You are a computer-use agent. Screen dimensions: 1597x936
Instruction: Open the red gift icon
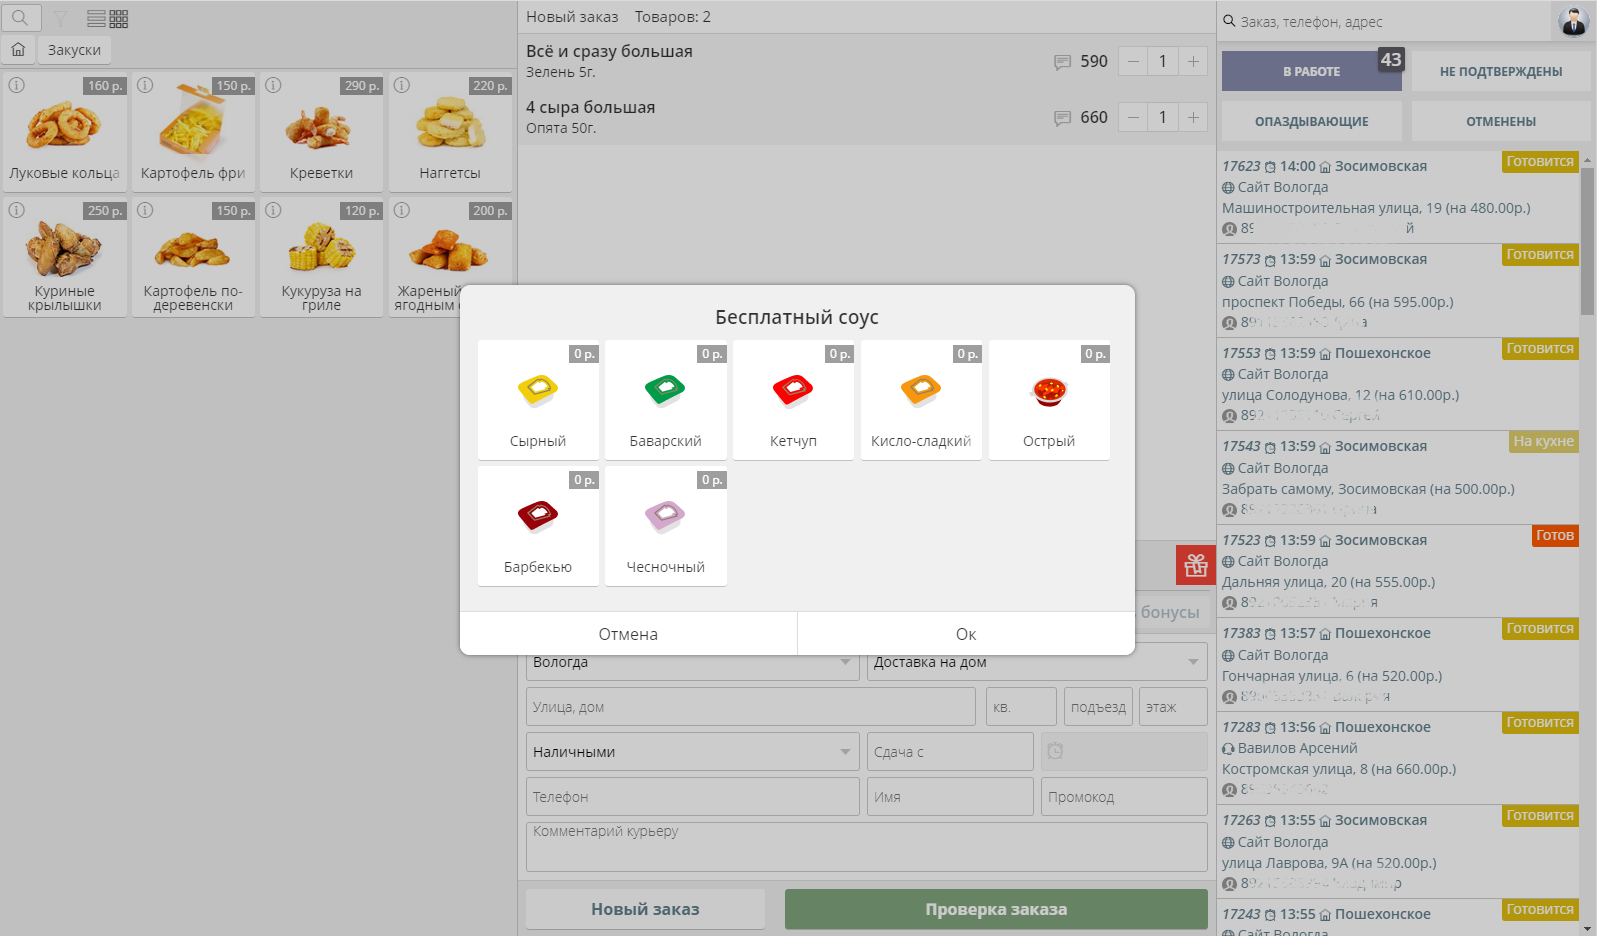(x=1195, y=566)
